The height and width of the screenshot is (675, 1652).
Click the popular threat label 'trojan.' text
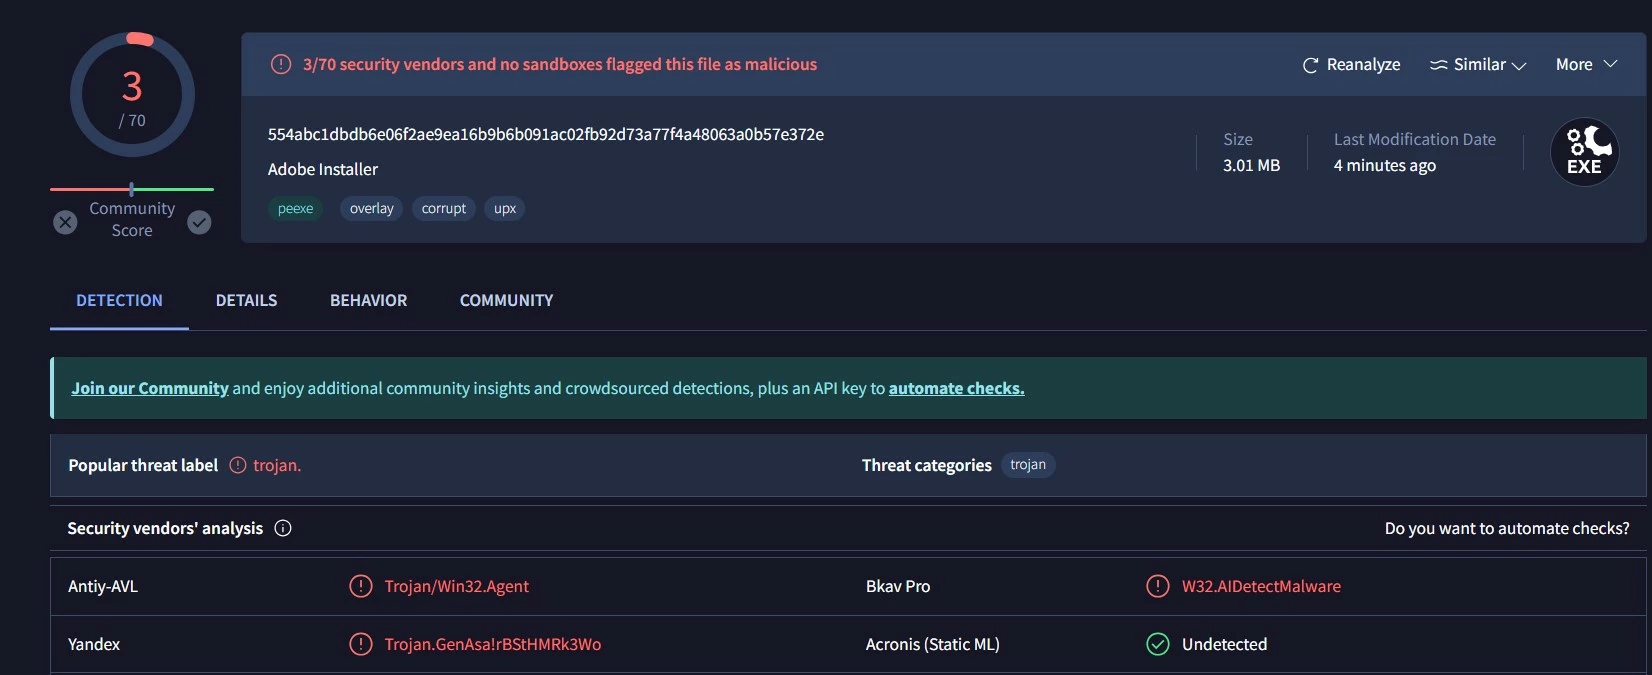[x=277, y=465]
